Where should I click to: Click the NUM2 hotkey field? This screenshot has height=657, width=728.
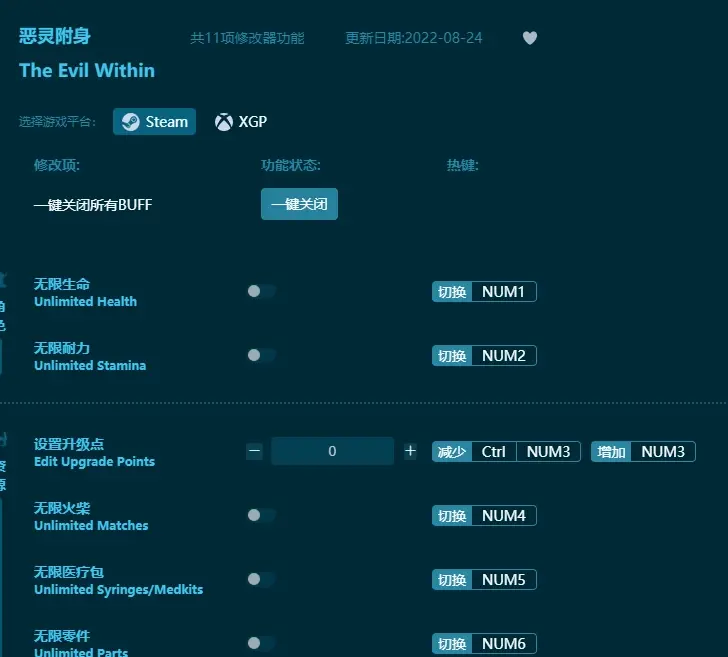tap(504, 356)
